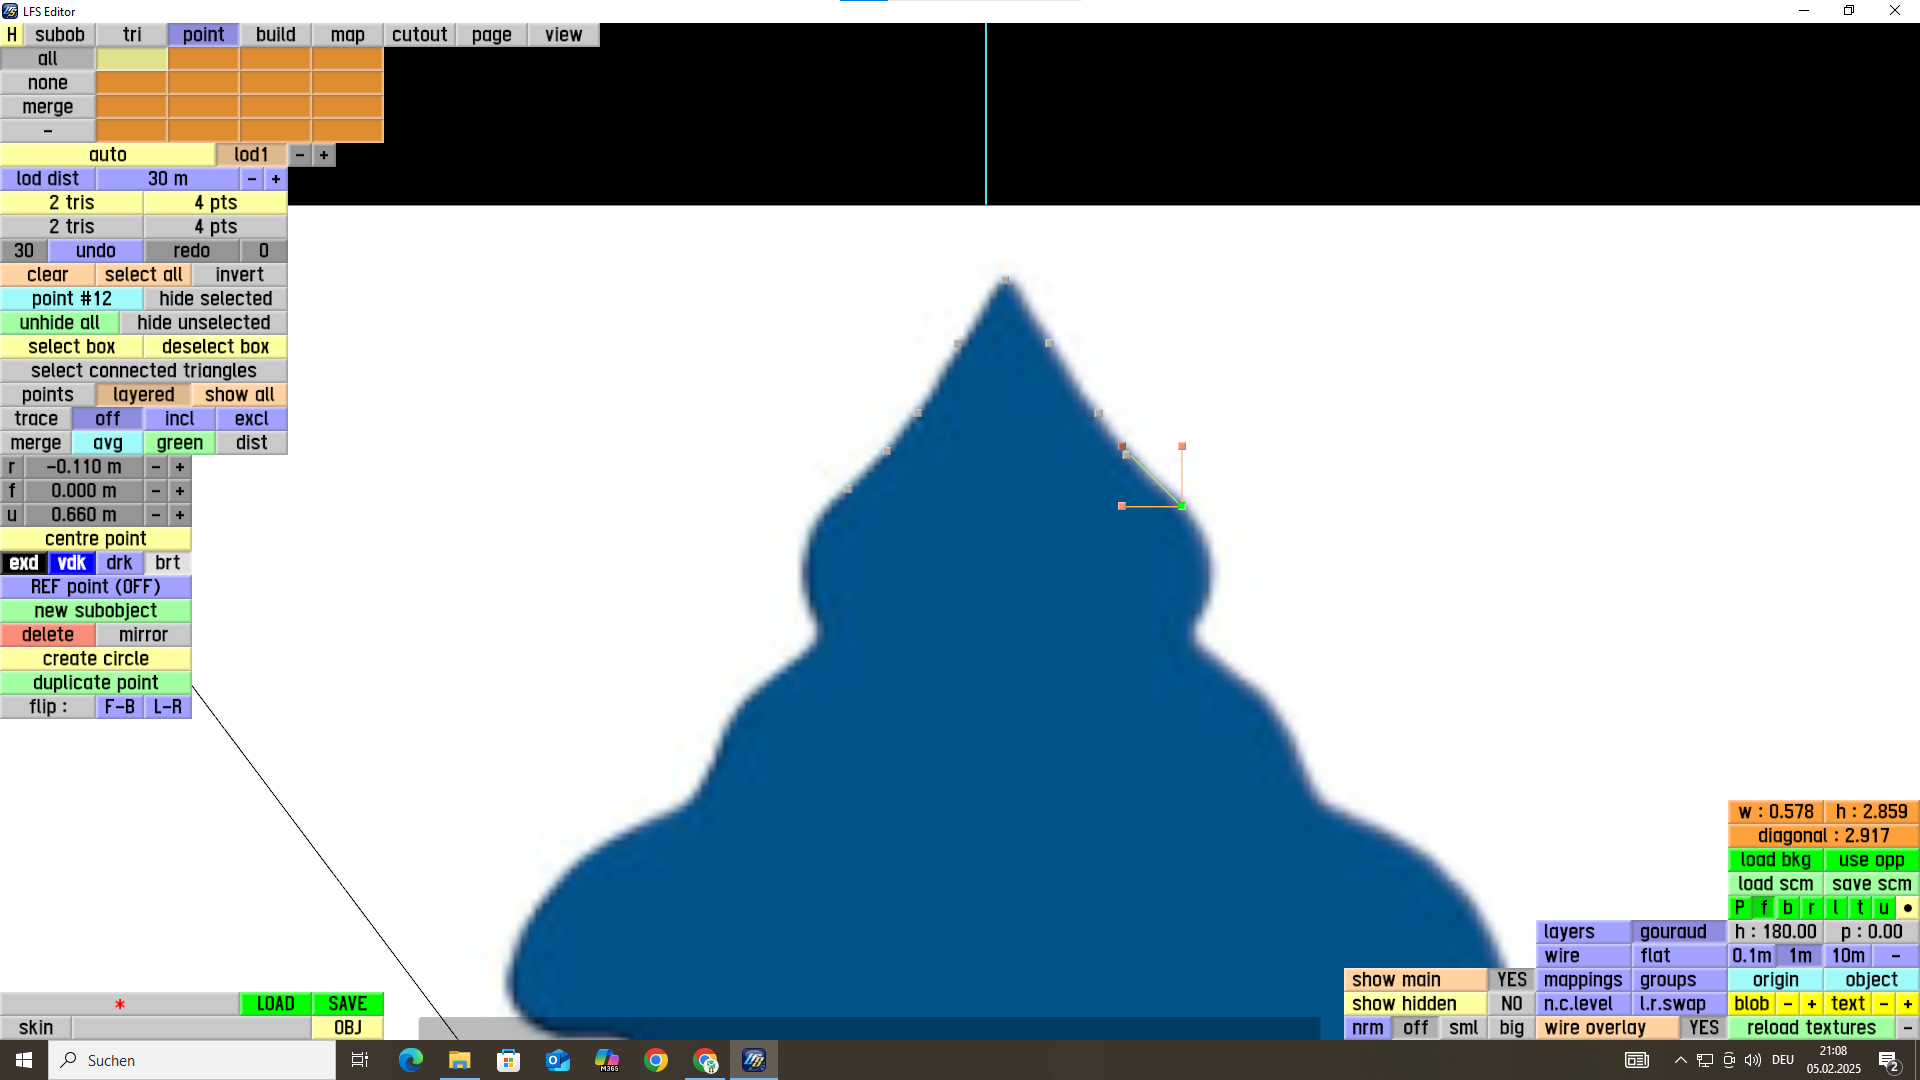Toggle show main YES button
Image resolution: width=1920 pixels, height=1080 pixels.
click(x=1511, y=980)
